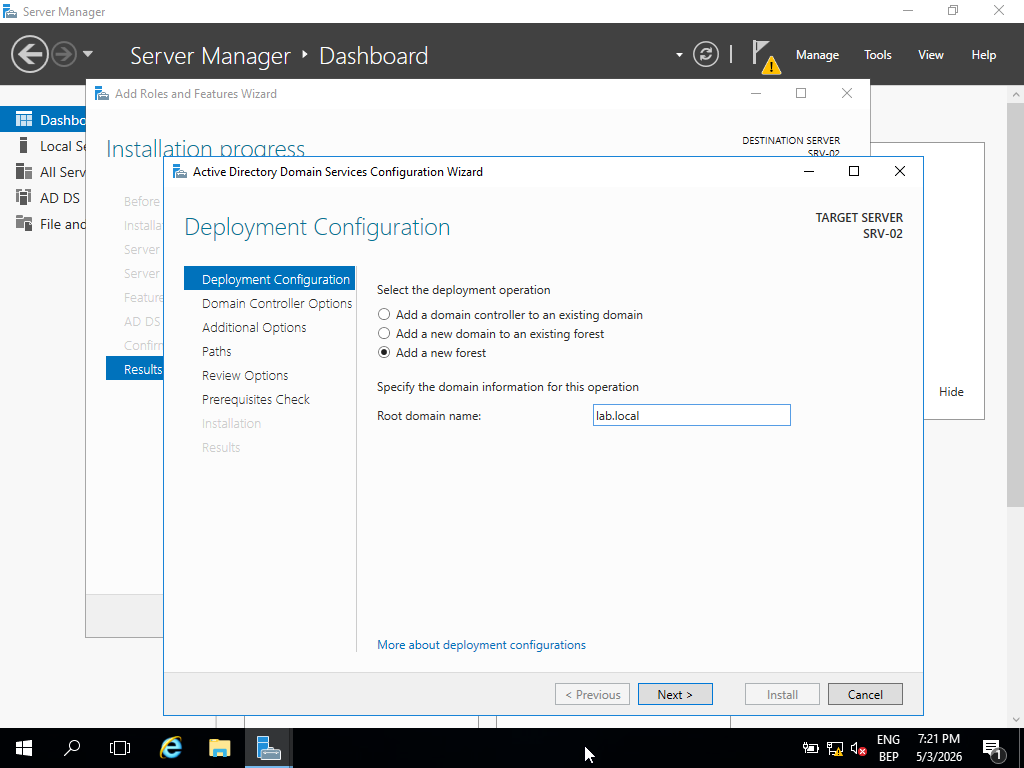The width and height of the screenshot is (1024, 768).
Task: Click network status tray icon
Action: [x=835, y=748]
